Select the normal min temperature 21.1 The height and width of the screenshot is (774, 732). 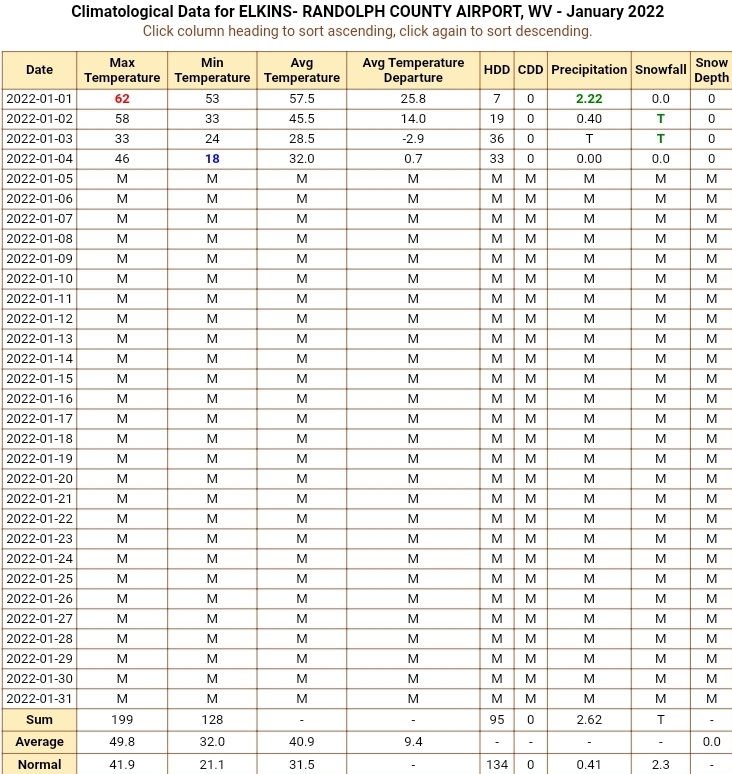pyautogui.click(x=212, y=764)
